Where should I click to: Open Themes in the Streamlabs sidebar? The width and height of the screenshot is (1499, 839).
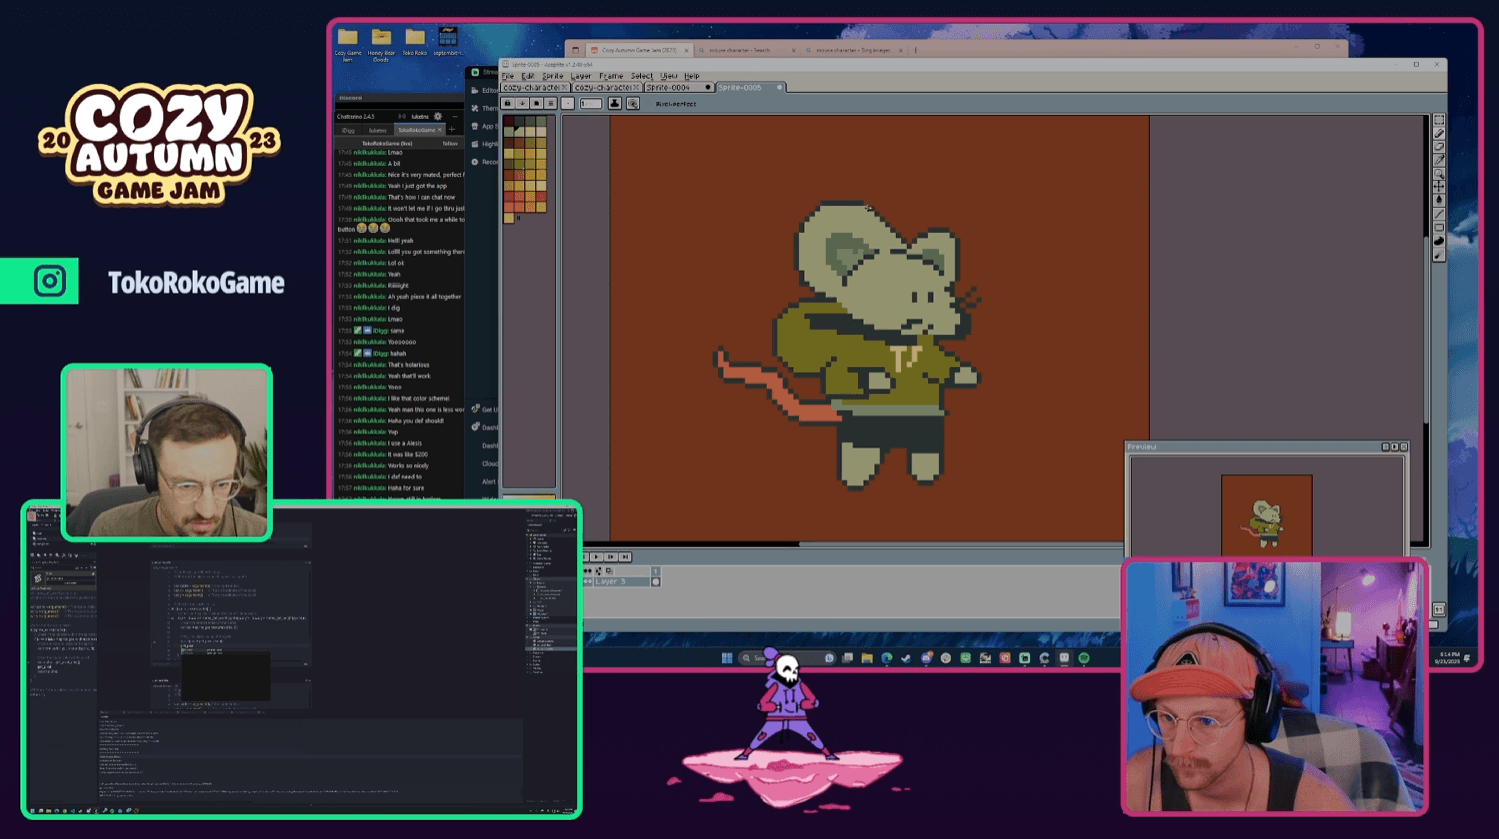click(485, 108)
